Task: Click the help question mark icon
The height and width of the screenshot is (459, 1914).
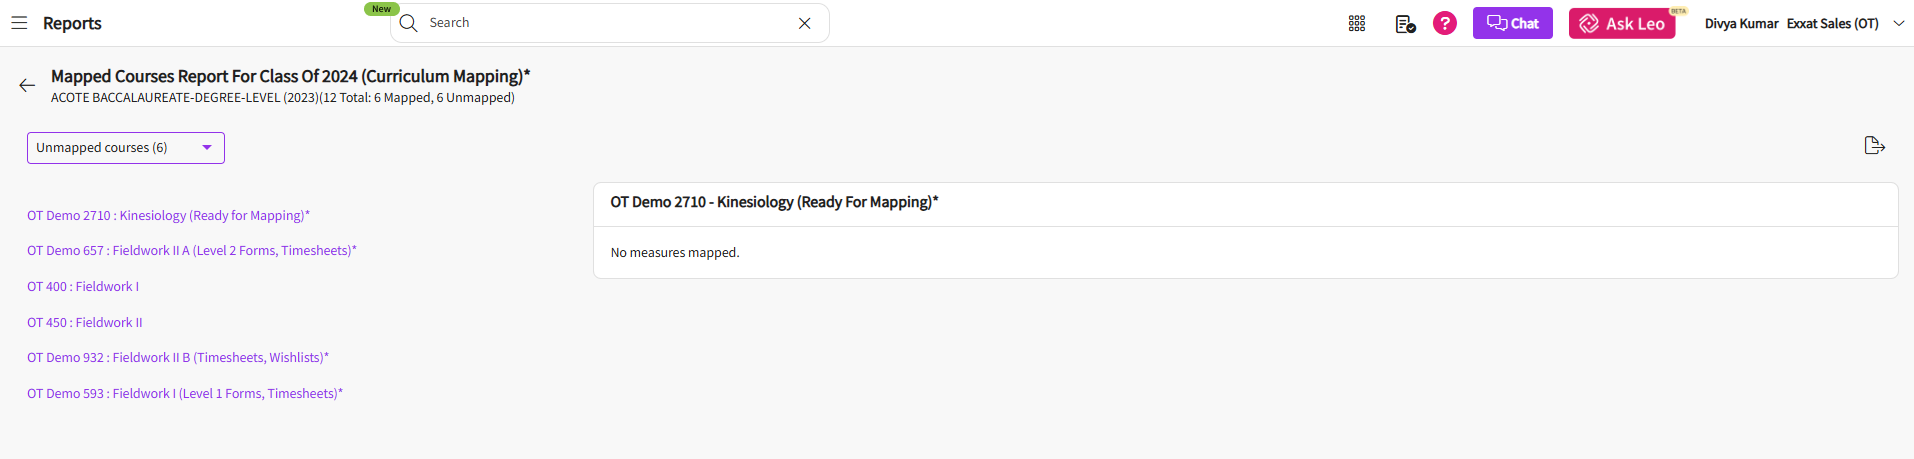Action: pos(1444,23)
